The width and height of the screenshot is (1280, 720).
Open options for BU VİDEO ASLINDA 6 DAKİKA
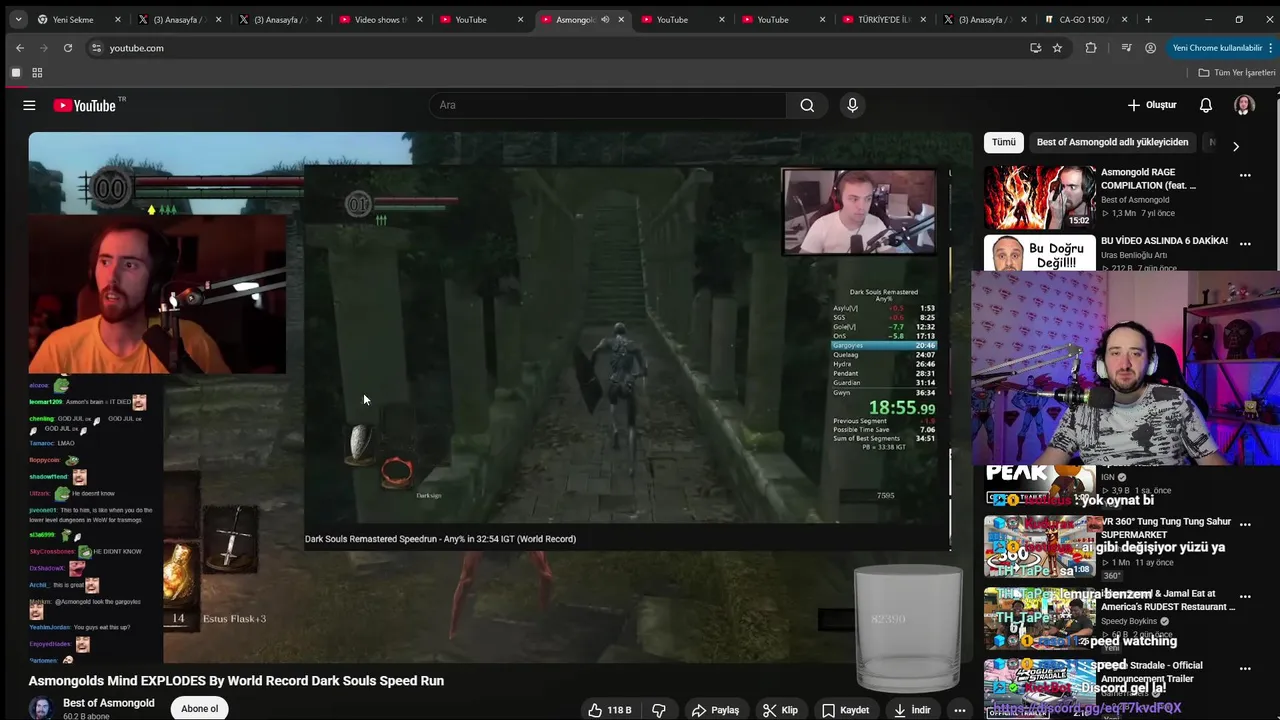click(1245, 243)
